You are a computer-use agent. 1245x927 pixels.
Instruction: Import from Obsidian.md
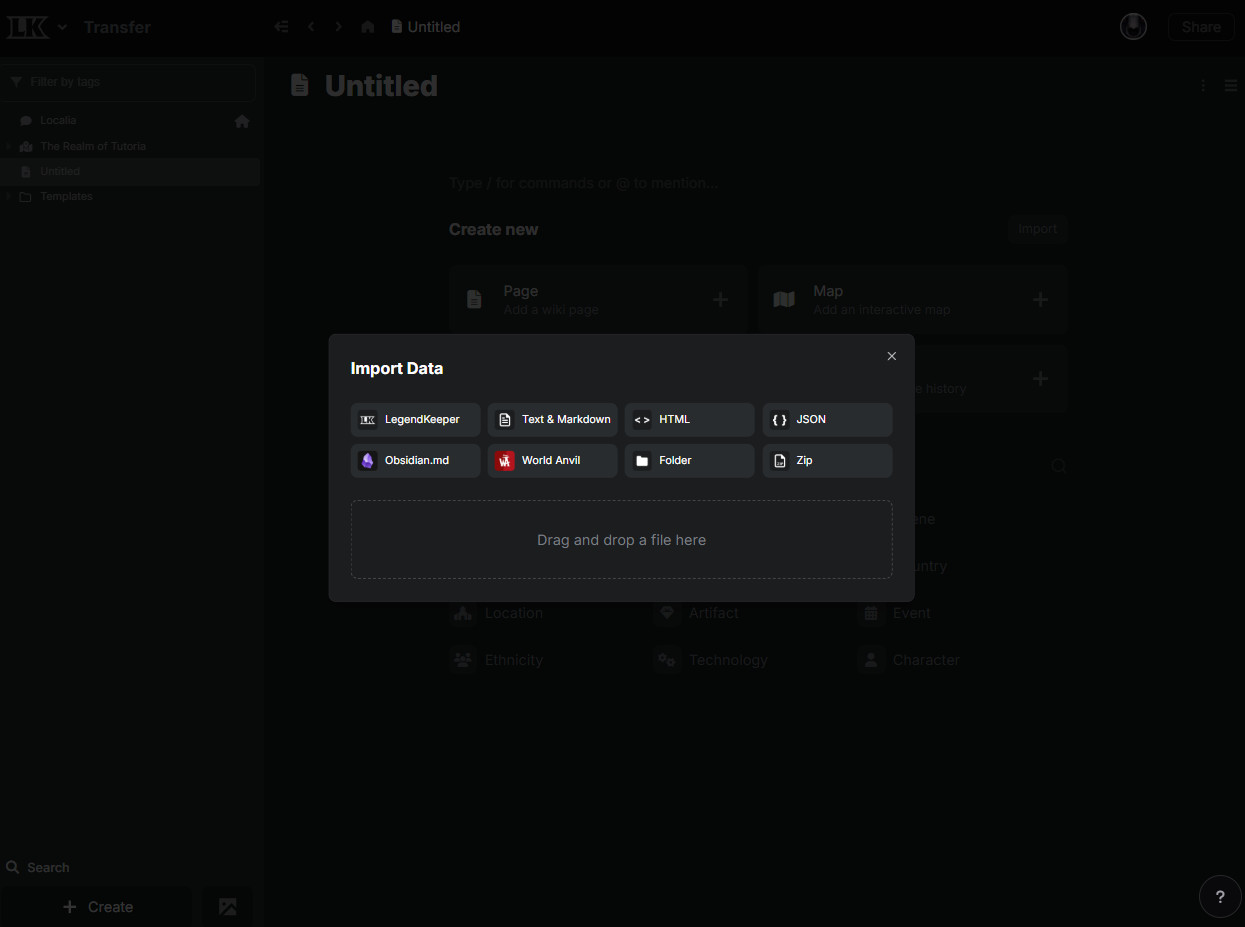(x=414, y=460)
